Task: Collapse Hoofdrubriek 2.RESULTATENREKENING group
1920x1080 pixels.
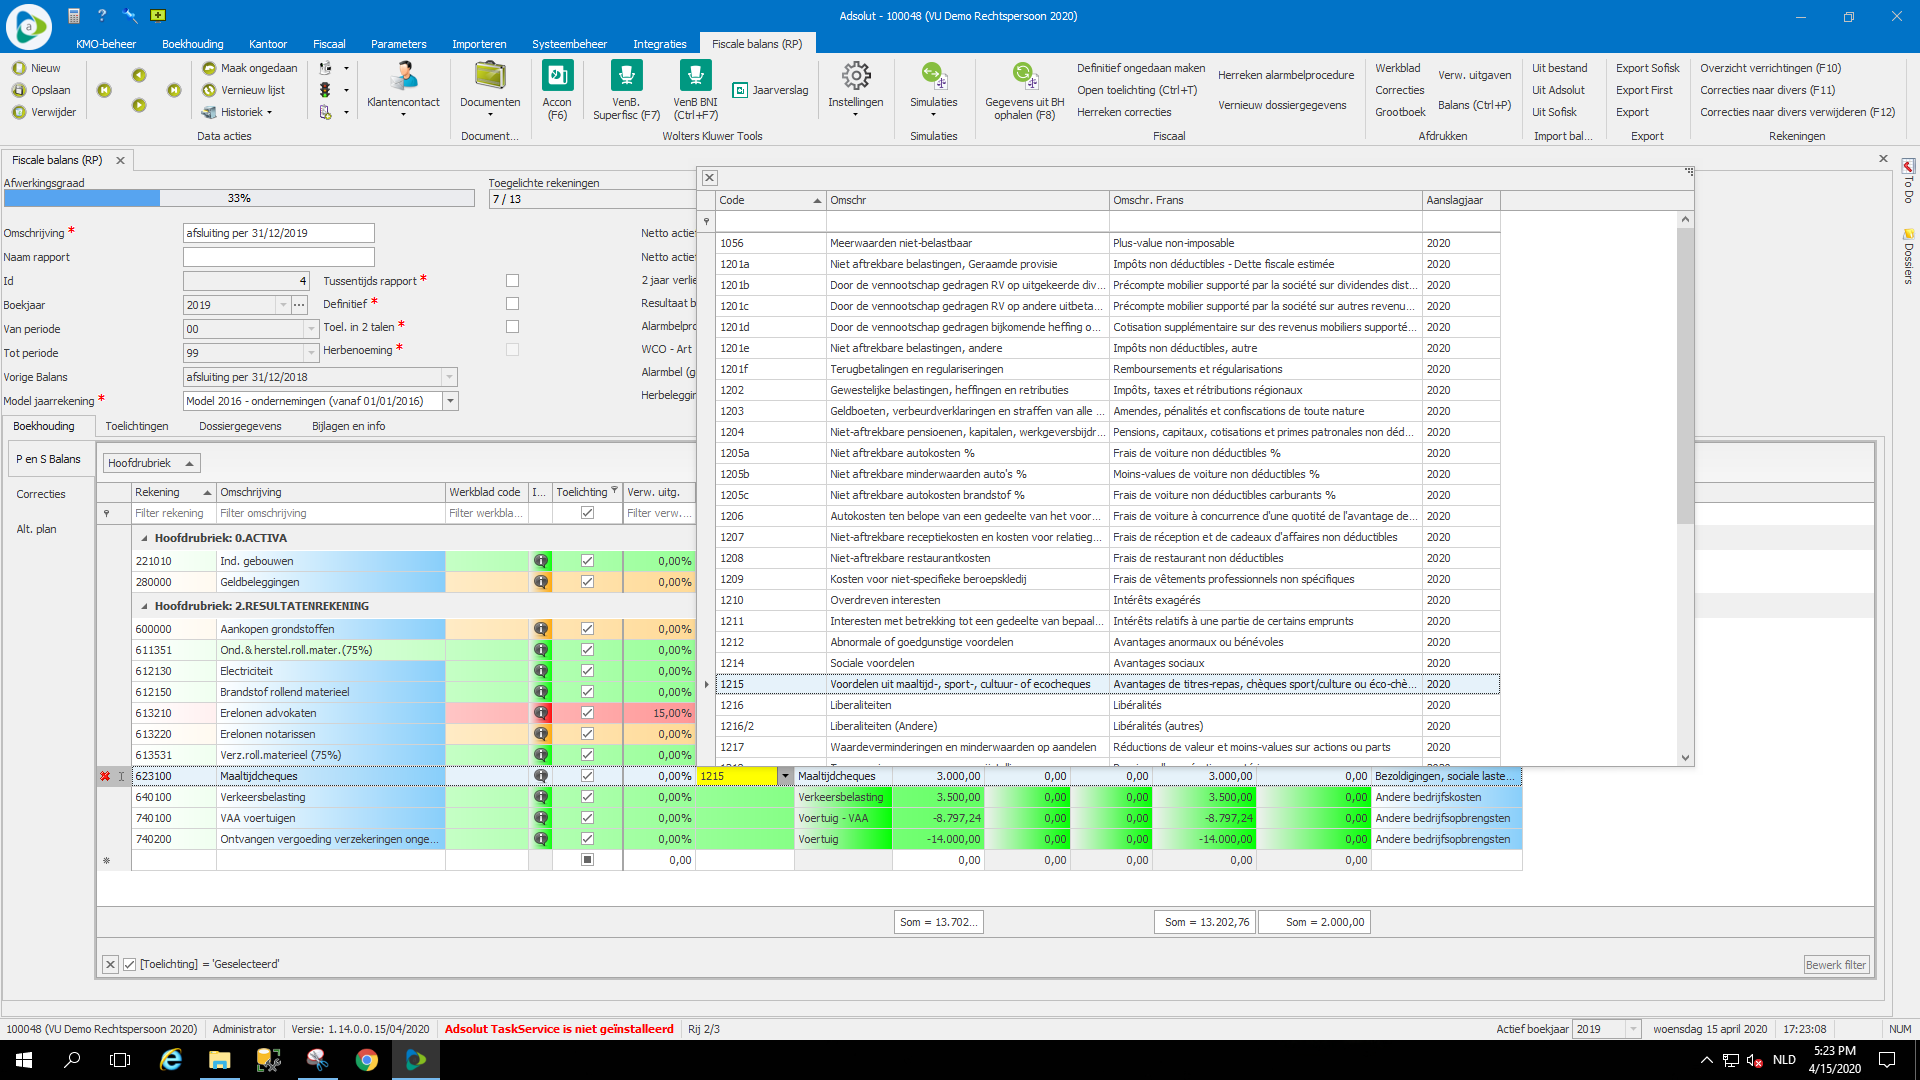Action: click(144, 606)
